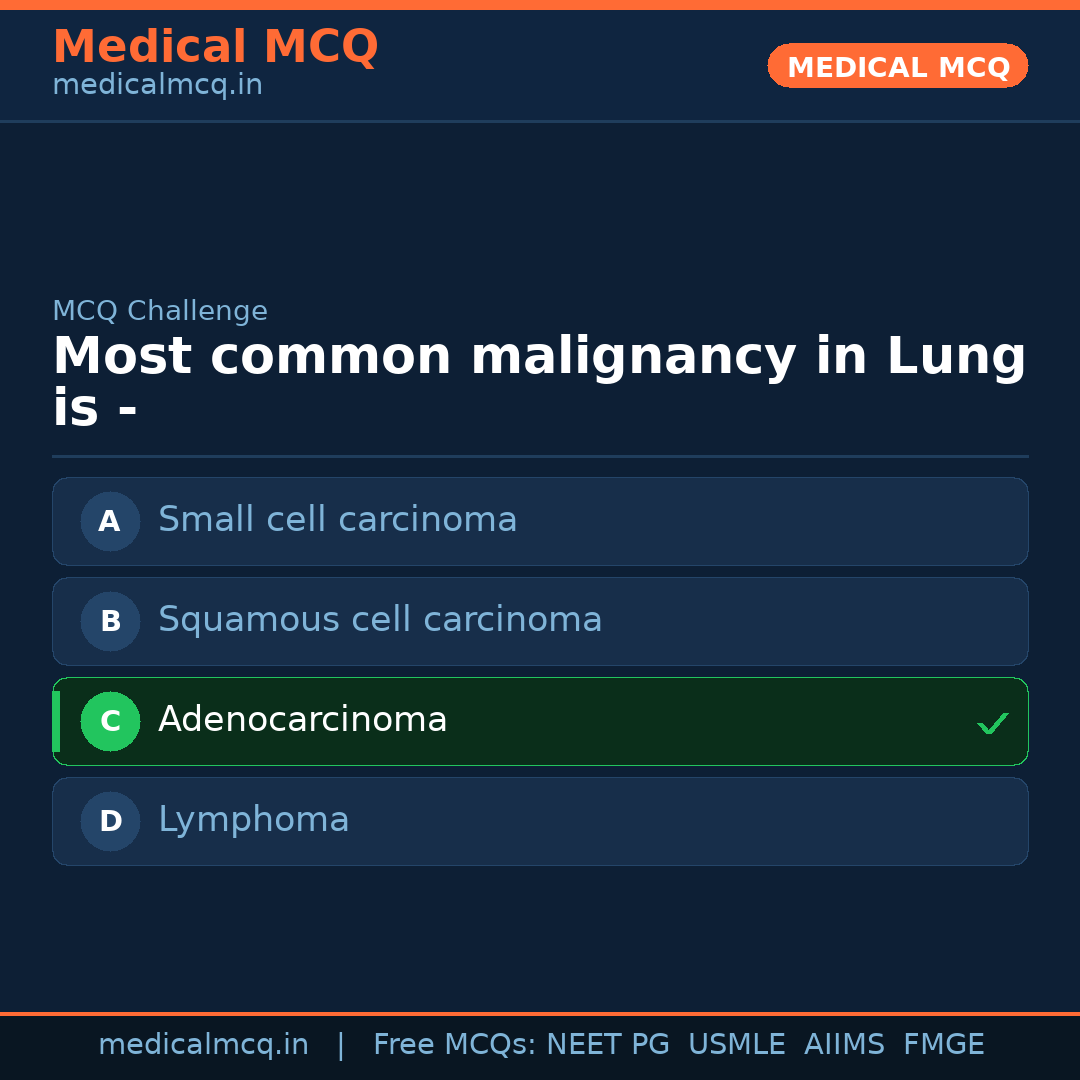Image resolution: width=1080 pixels, height=1080 pixels.
Task: Open medicalmcq.in link below header title
Action: coord(157,86)
